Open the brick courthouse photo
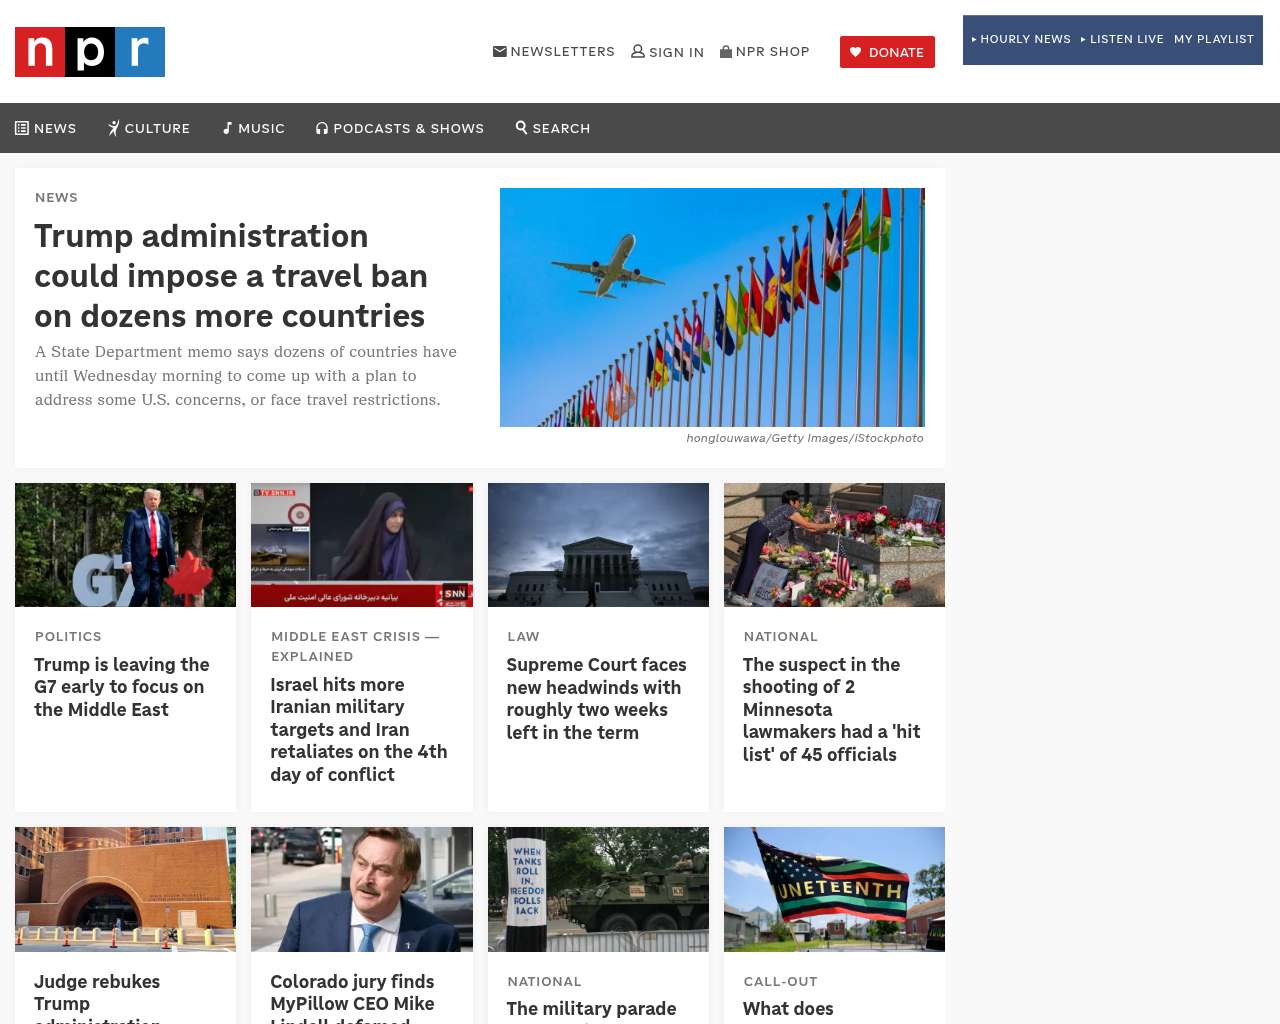Image resolution: width=1280 pixels, height=1024 pixels. [x=125, y=889]
